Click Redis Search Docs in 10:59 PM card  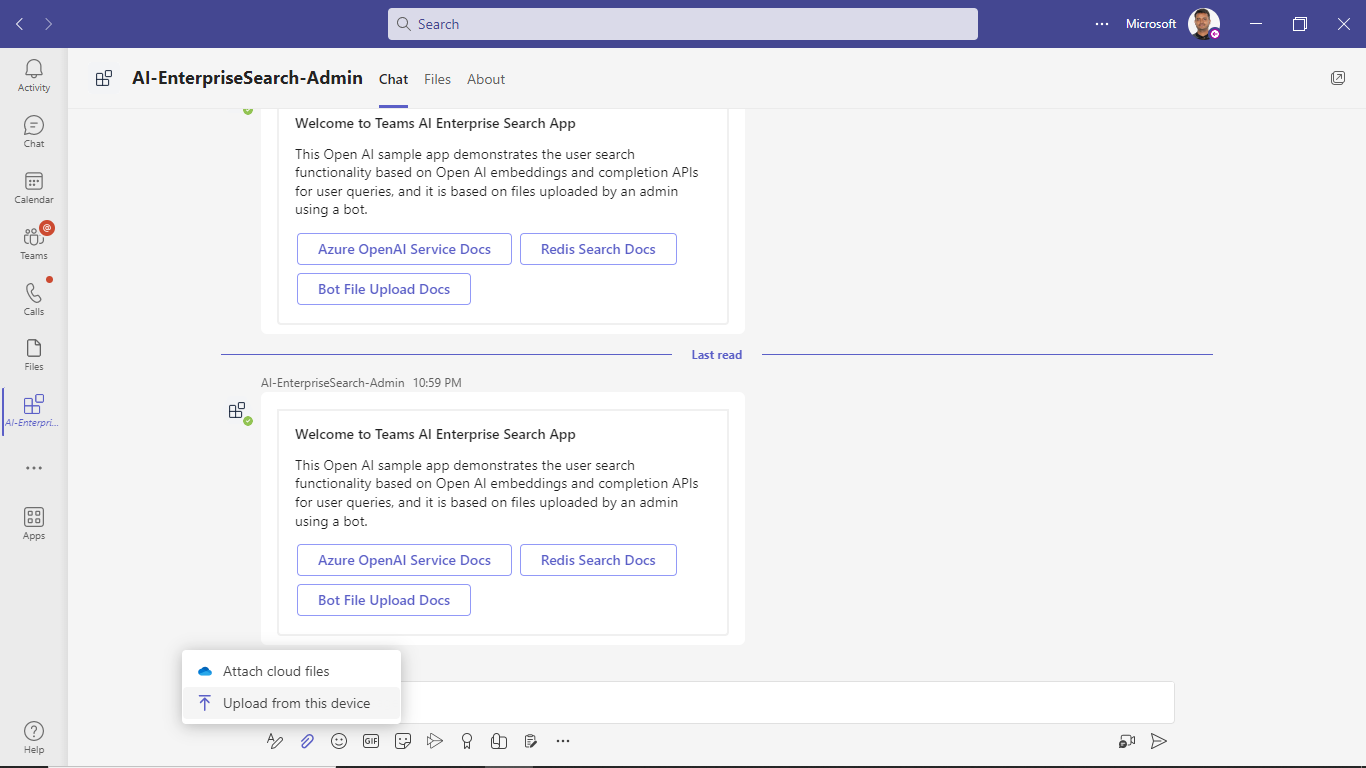point(598,560)
